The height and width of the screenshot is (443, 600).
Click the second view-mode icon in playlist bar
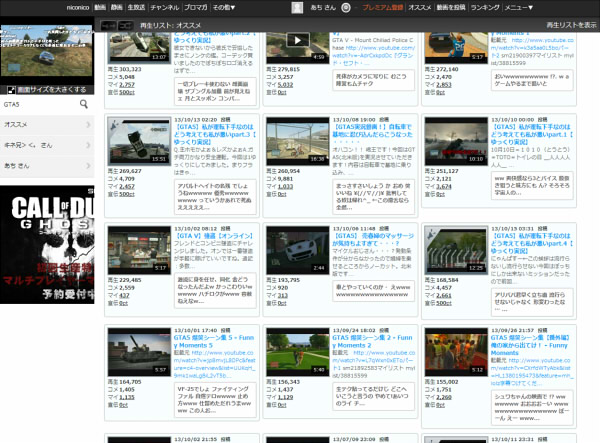tap(126, 25)
